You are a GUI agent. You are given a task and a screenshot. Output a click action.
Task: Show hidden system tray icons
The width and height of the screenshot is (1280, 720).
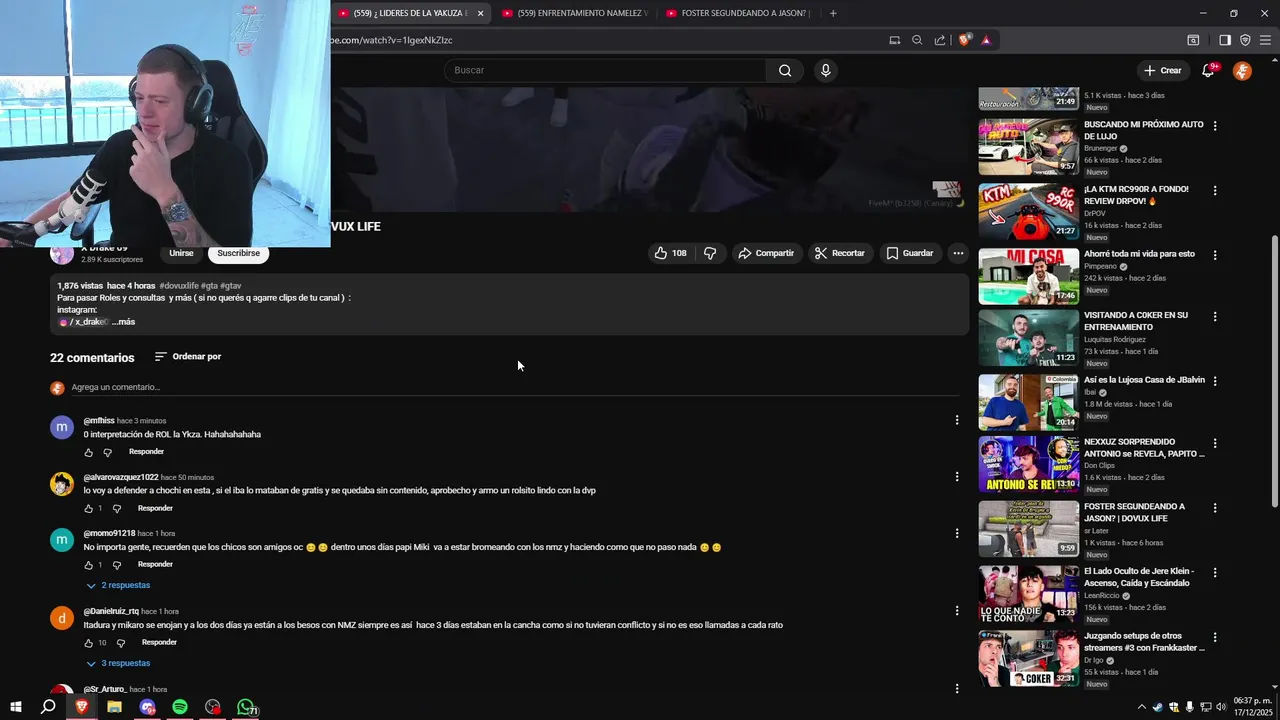pos(1142,707)
